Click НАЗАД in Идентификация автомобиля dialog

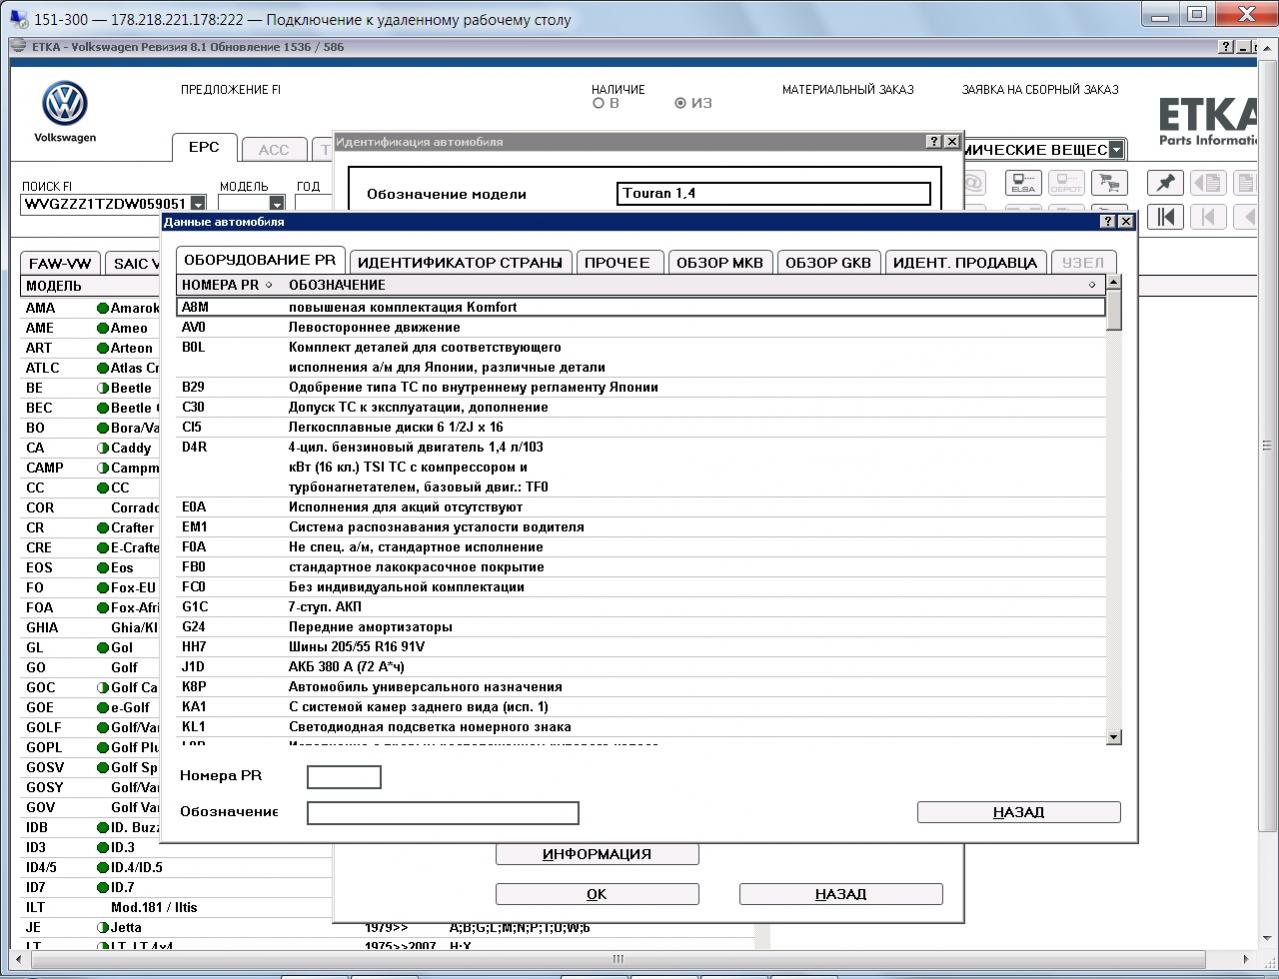840,894
